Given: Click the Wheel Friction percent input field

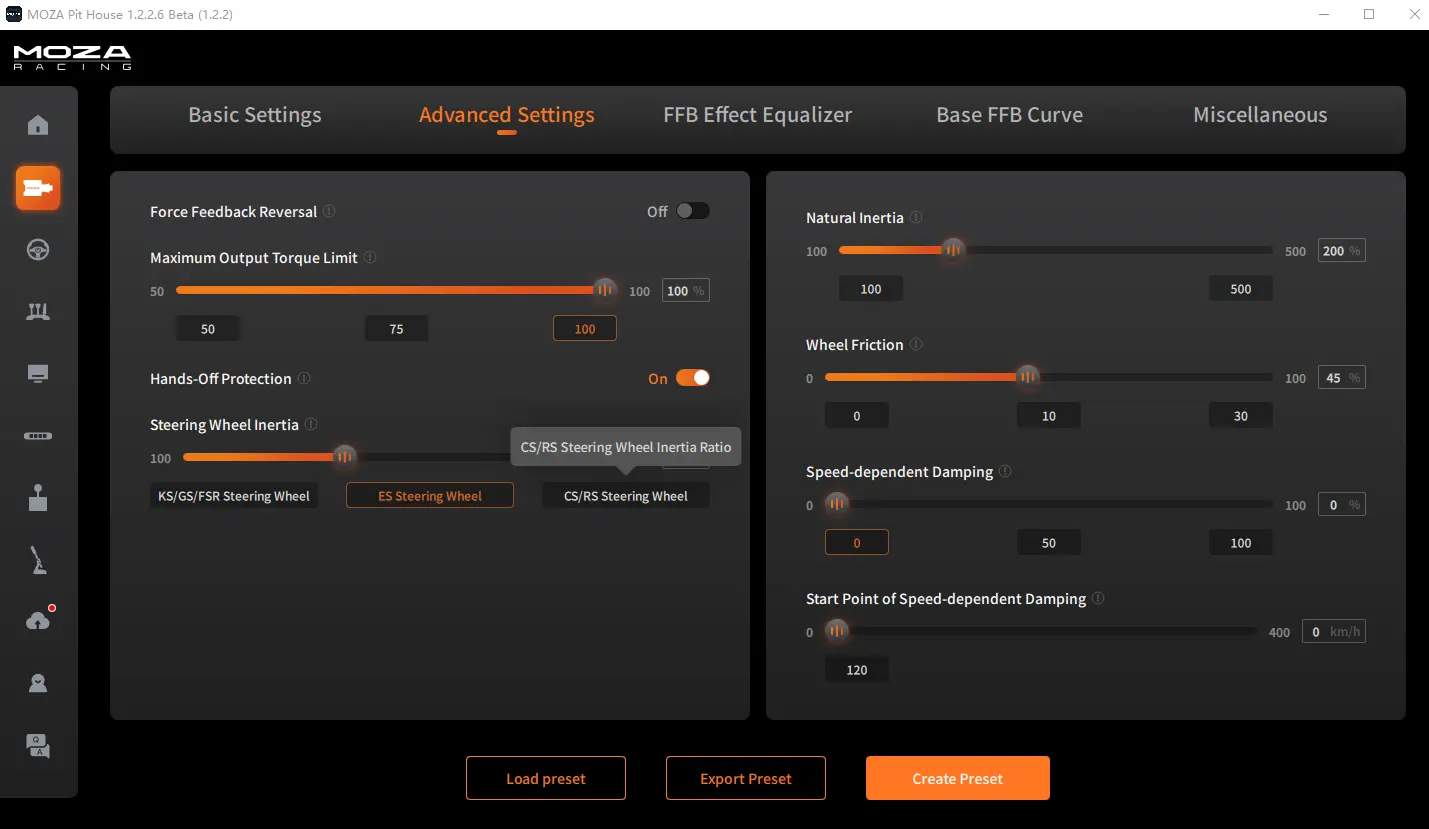Looking at the screenshot, I should (x=1342, y=378).
